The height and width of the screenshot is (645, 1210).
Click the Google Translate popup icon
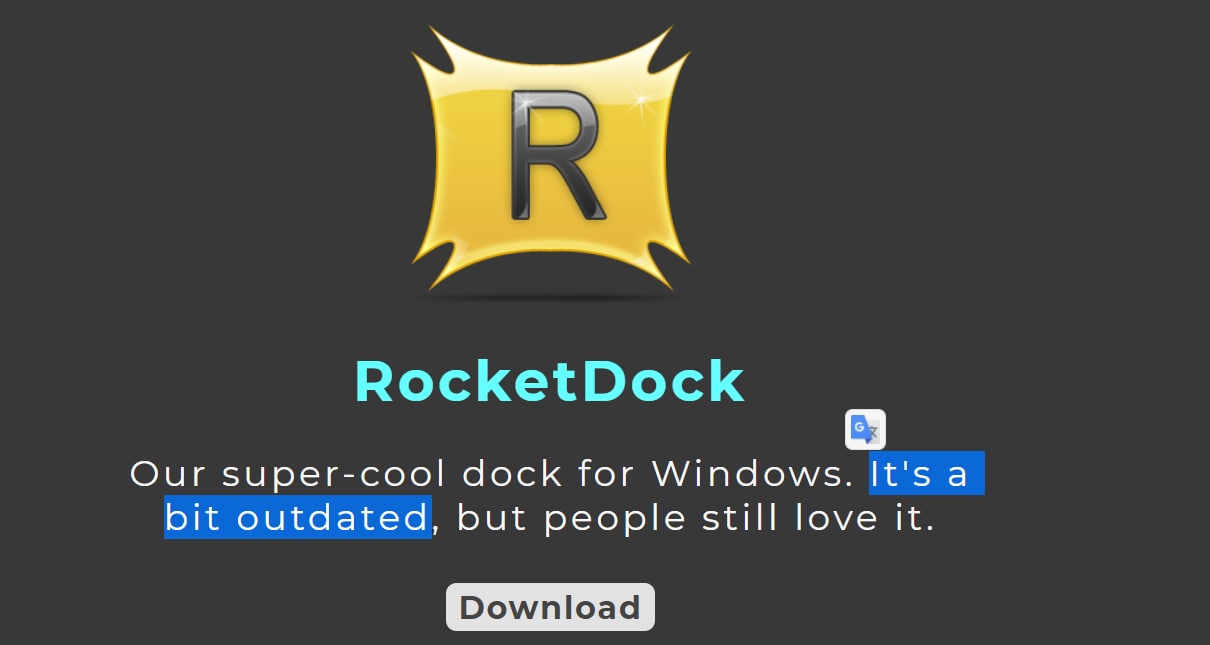(865, 430)
